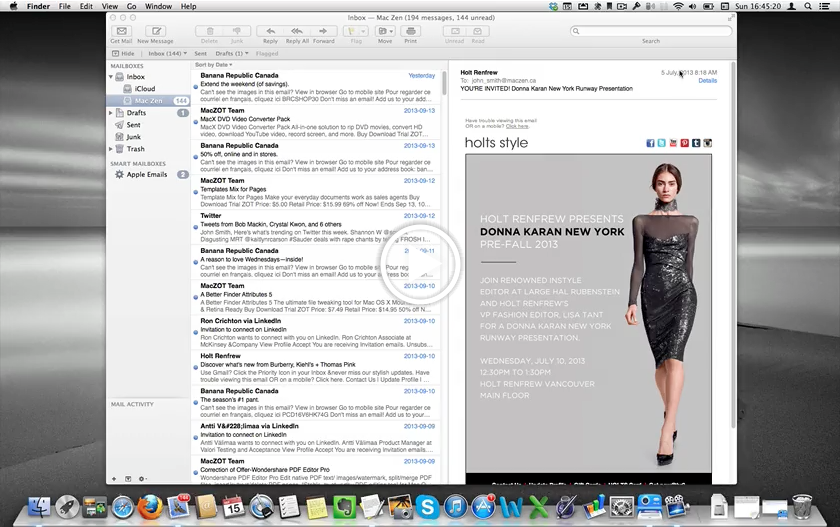Flag the message with the flag icon

tap(351, 31)
